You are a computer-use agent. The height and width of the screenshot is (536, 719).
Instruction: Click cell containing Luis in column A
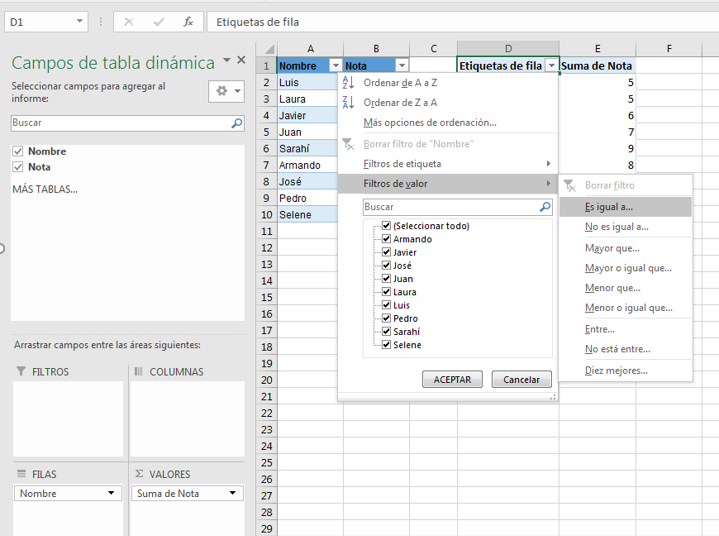coord(308,83)
